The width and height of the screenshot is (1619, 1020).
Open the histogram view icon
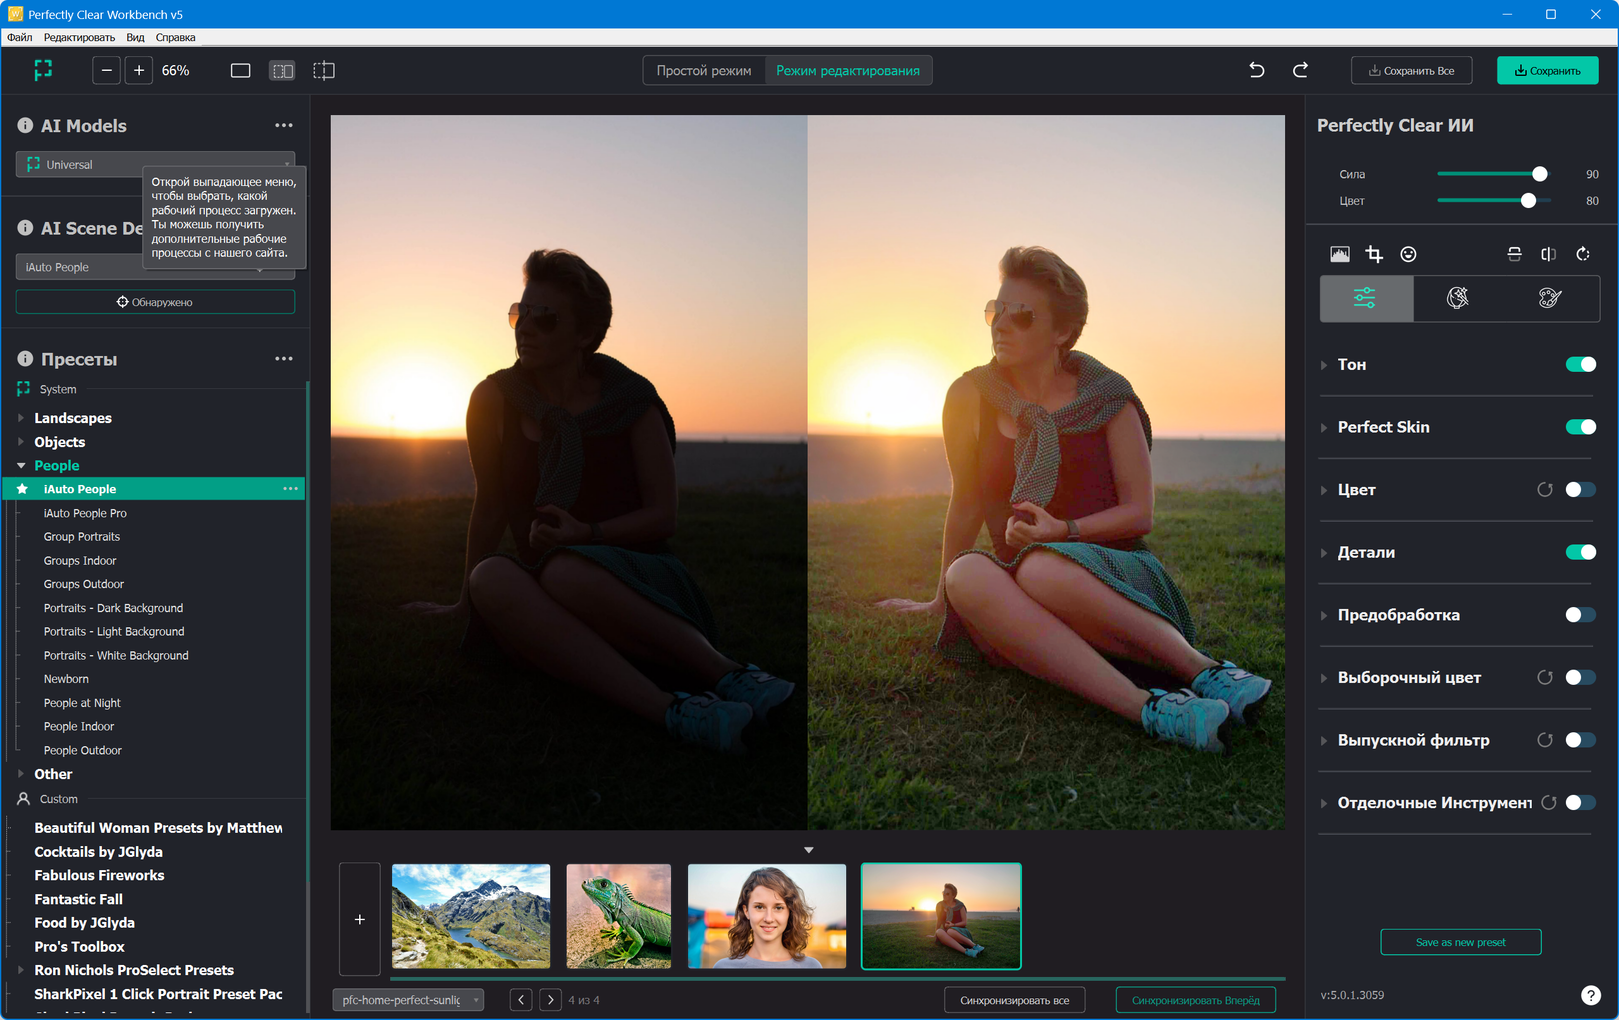pos(1339,254)
